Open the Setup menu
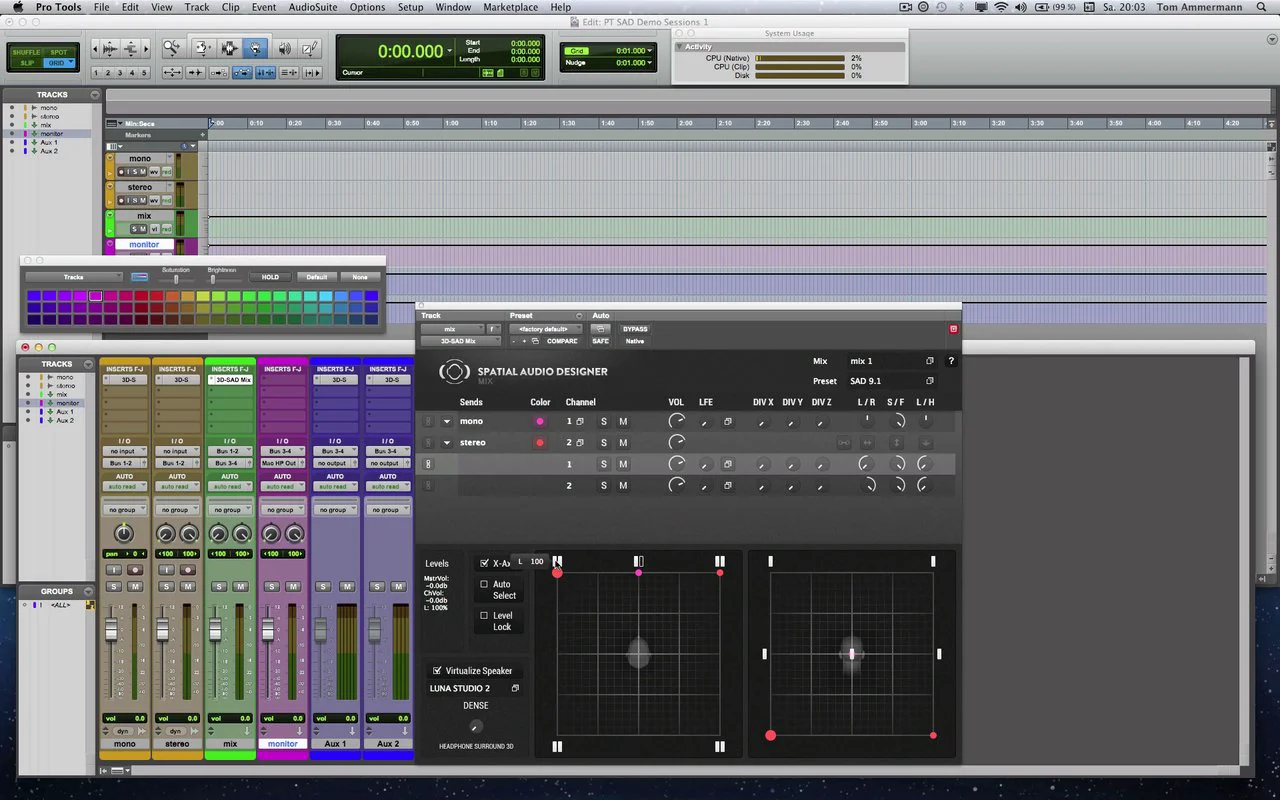1280x800 pixels. pyautogui.click(x=410, y=7)
